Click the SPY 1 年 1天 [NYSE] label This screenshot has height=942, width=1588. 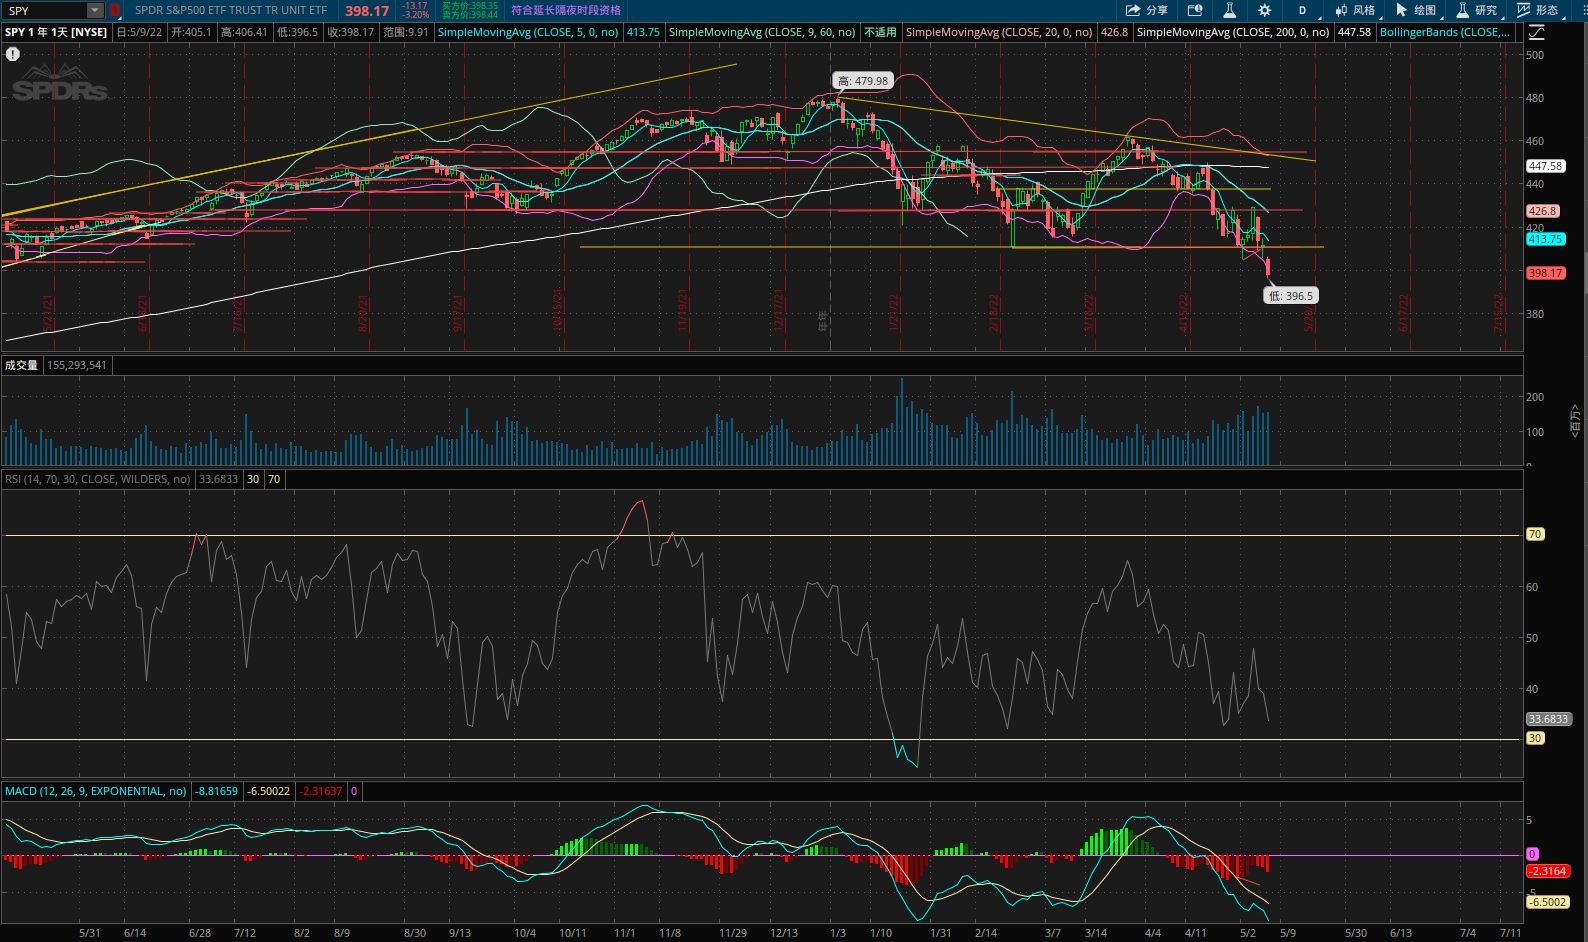tap(56, 32)
